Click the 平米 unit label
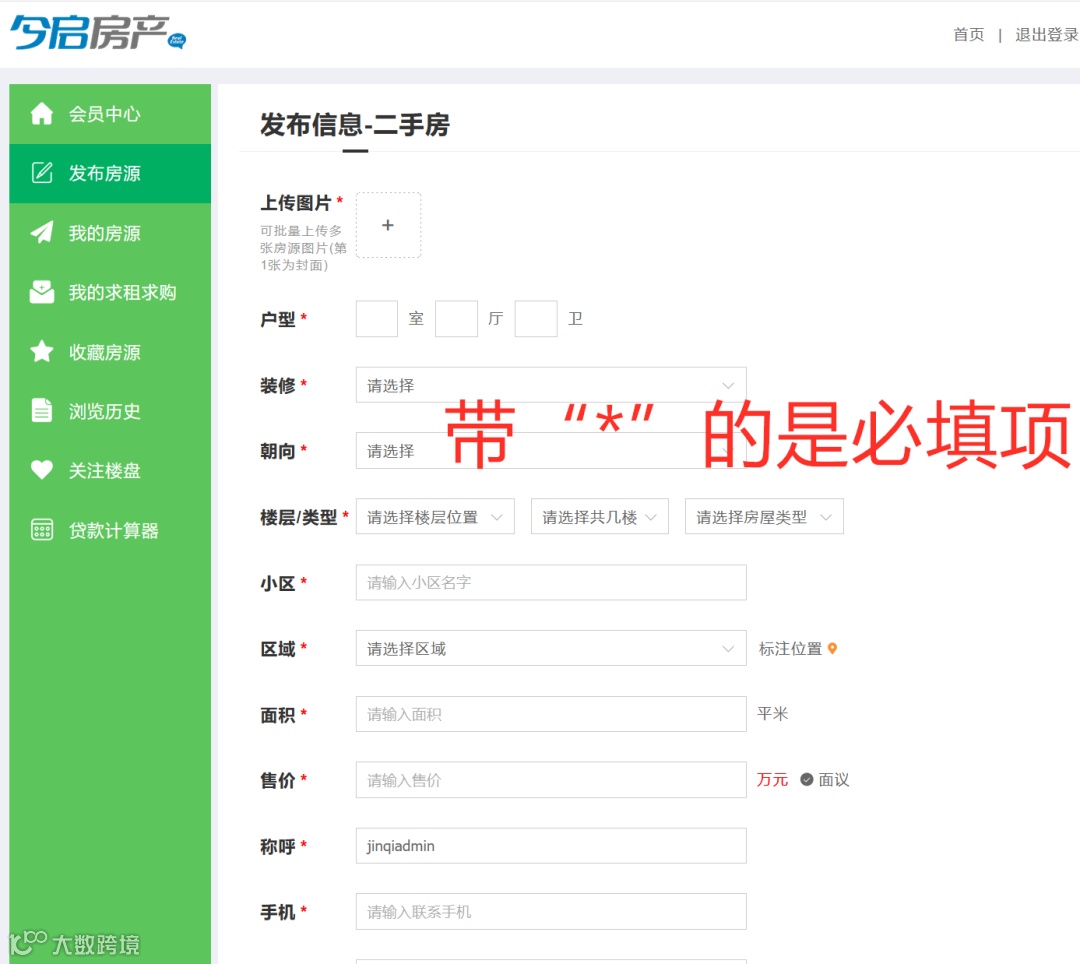Screen dimensions: 1080x964 tap(772, 713)
